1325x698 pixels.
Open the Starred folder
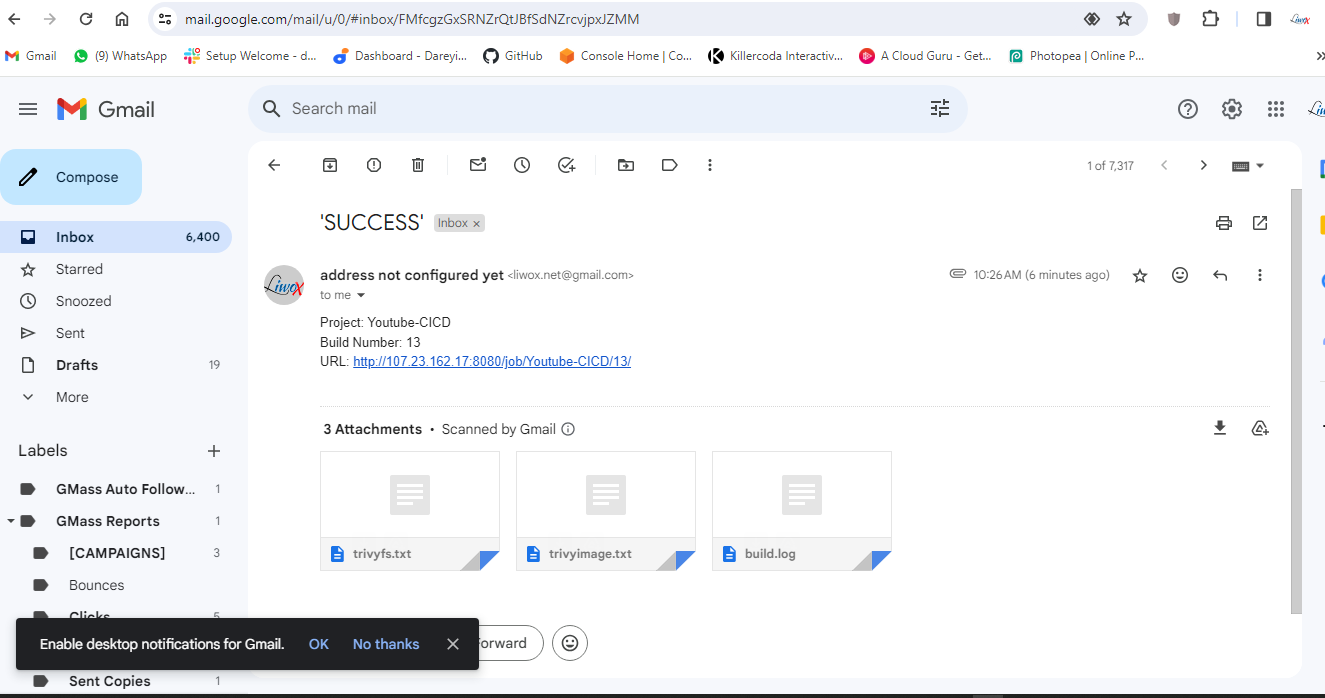tap(79, 269)
